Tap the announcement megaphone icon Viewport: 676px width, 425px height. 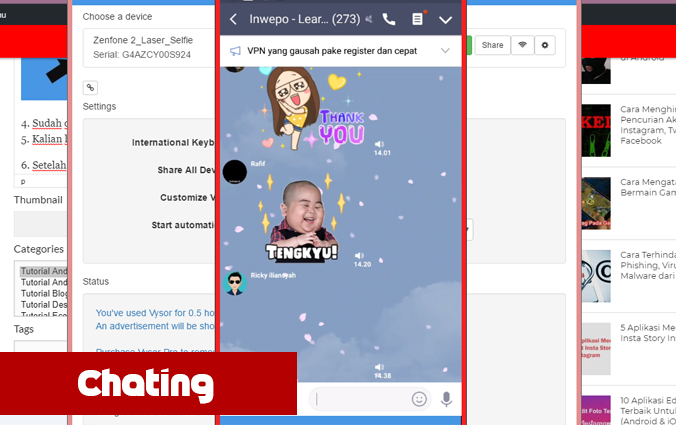(235, 51)
